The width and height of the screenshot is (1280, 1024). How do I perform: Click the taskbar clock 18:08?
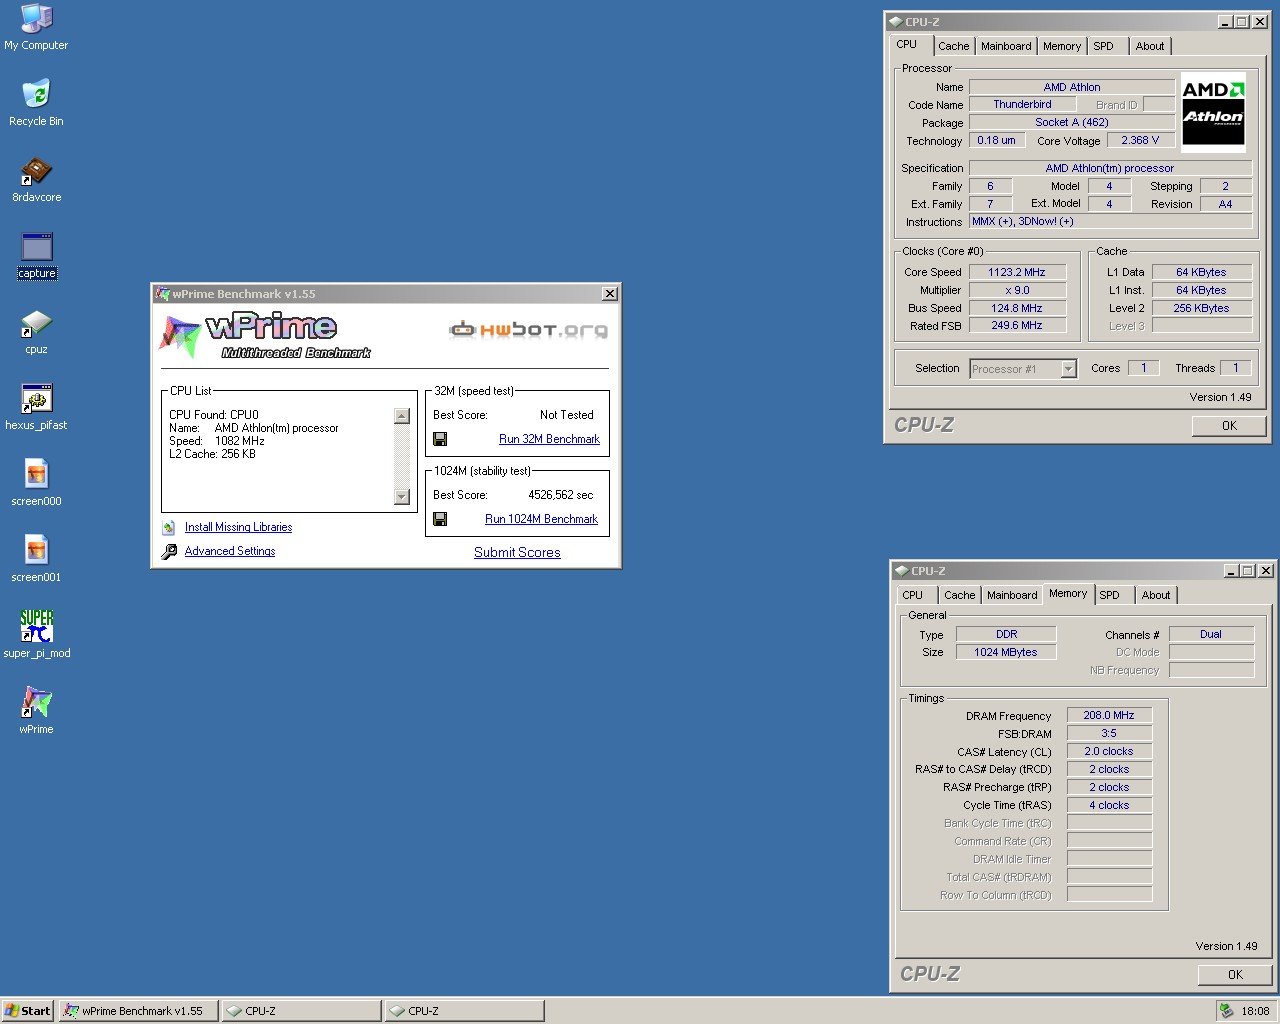point(1255,1011)
